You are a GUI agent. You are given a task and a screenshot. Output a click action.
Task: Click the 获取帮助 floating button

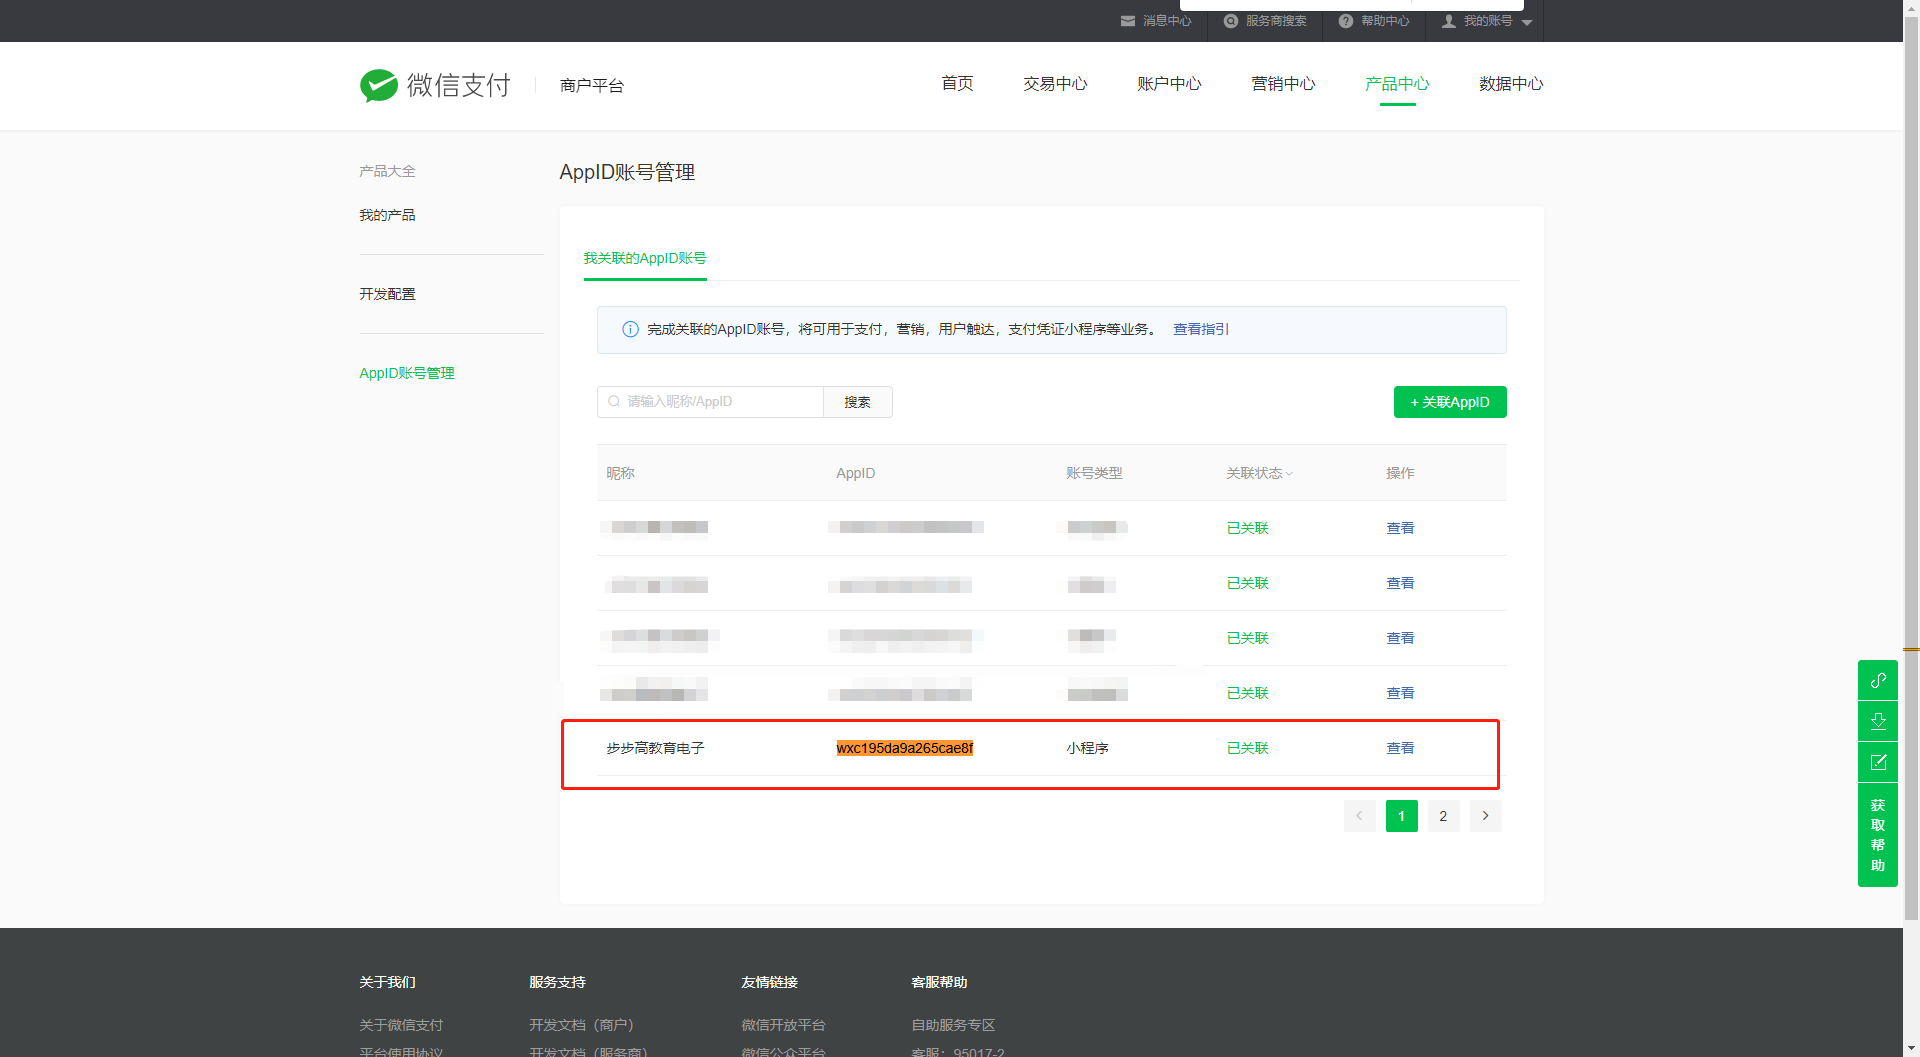click(x=1878, y=835)
